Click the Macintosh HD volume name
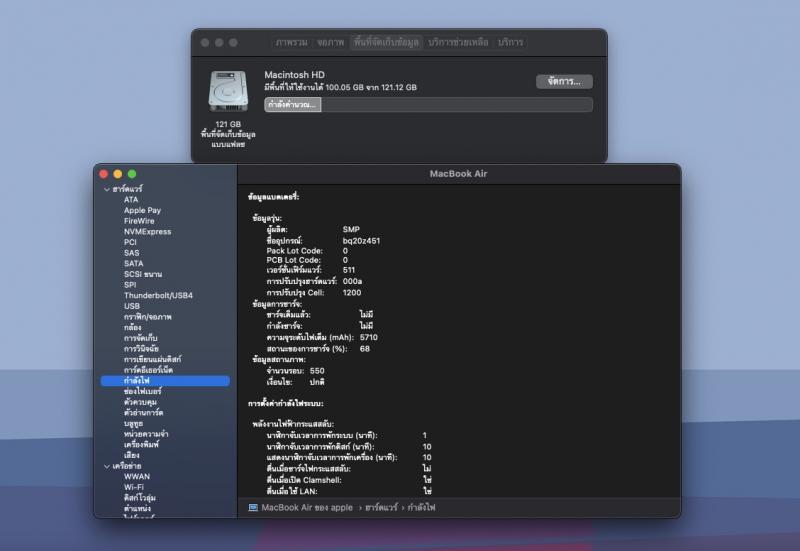 point(294,75)
